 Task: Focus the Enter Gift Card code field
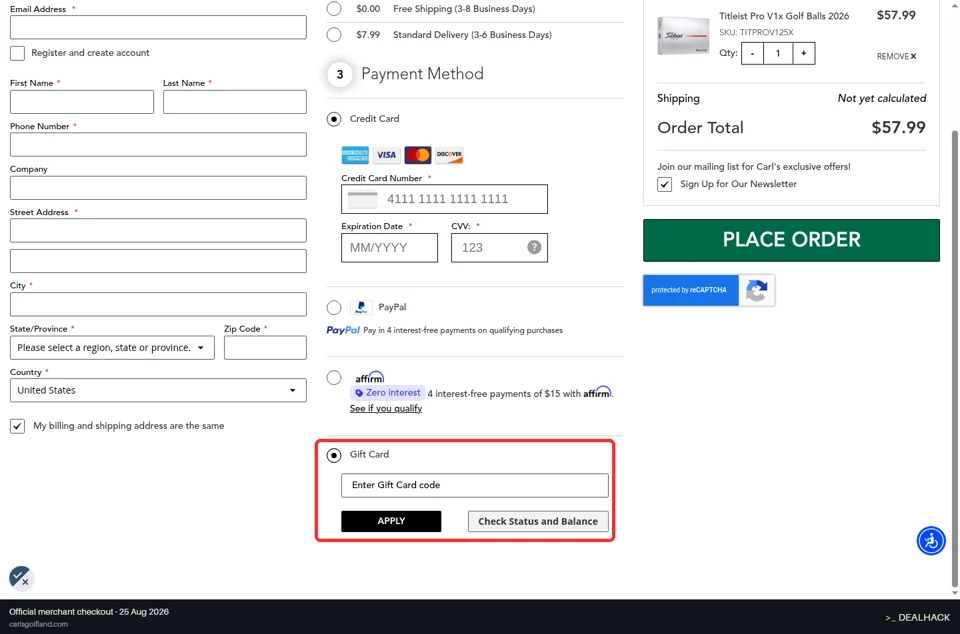tap(474, 485)
